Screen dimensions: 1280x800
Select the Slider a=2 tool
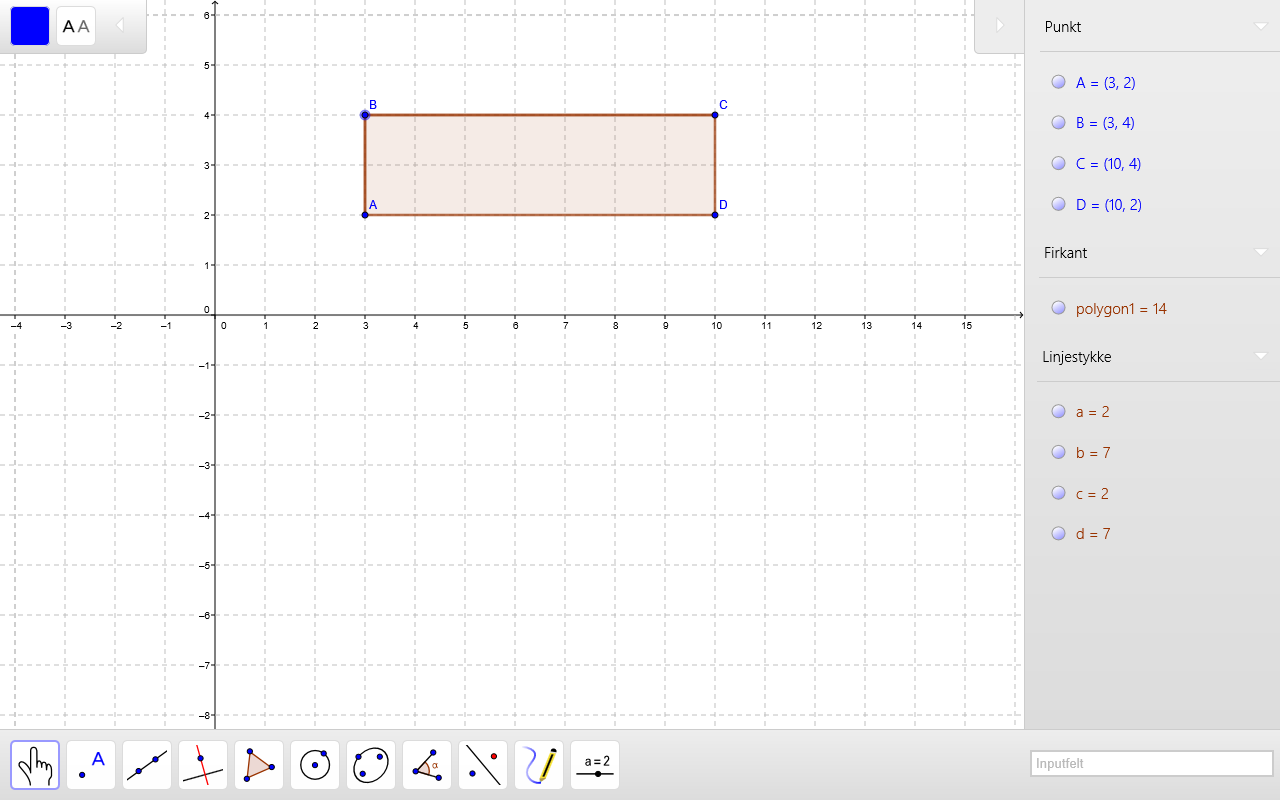pyautogui.click(x=595, y=765)
